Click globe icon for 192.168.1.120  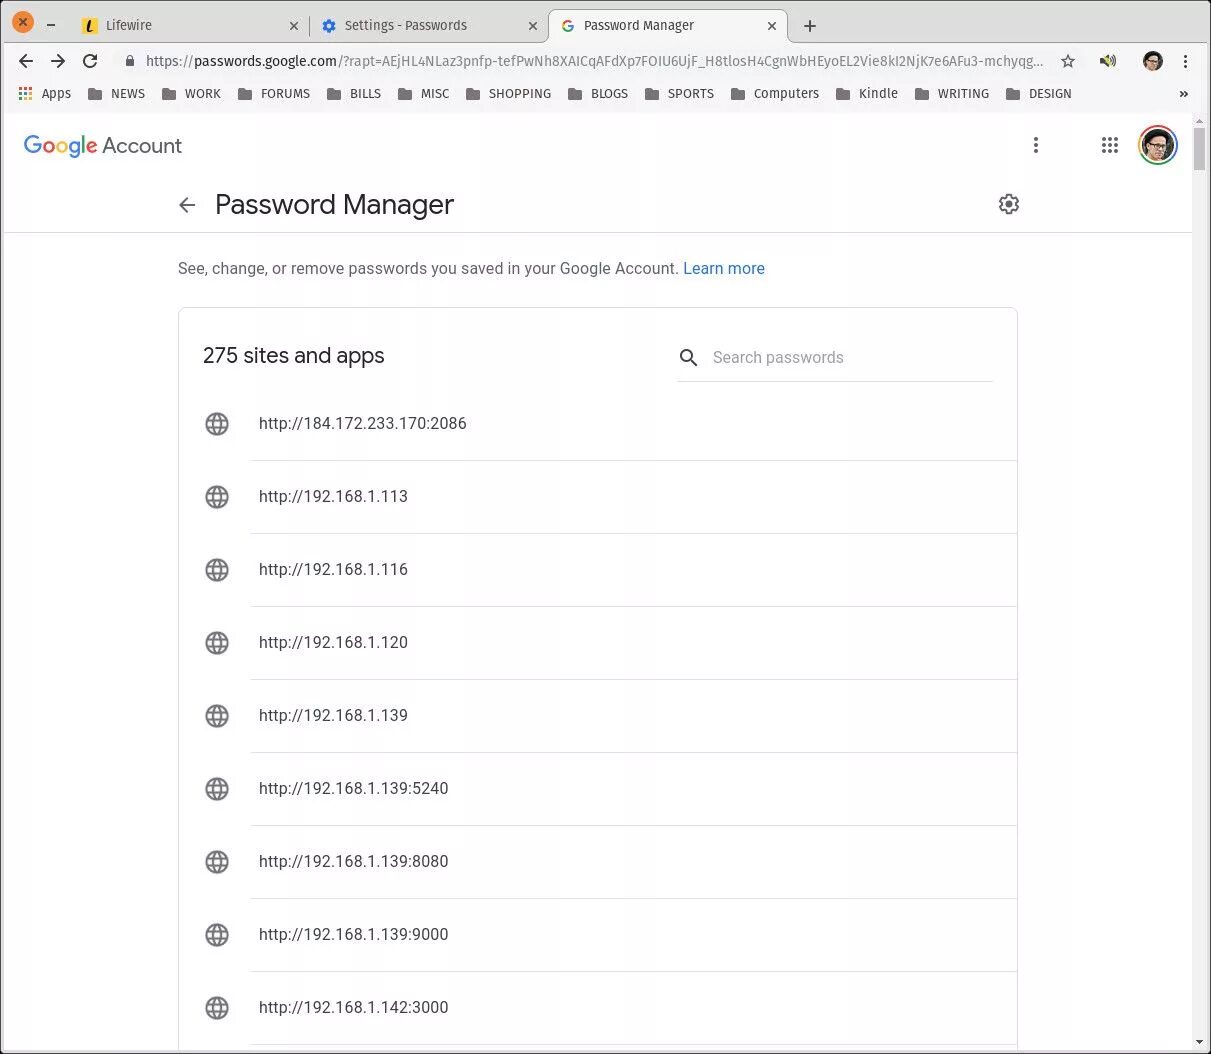(217, 642)
